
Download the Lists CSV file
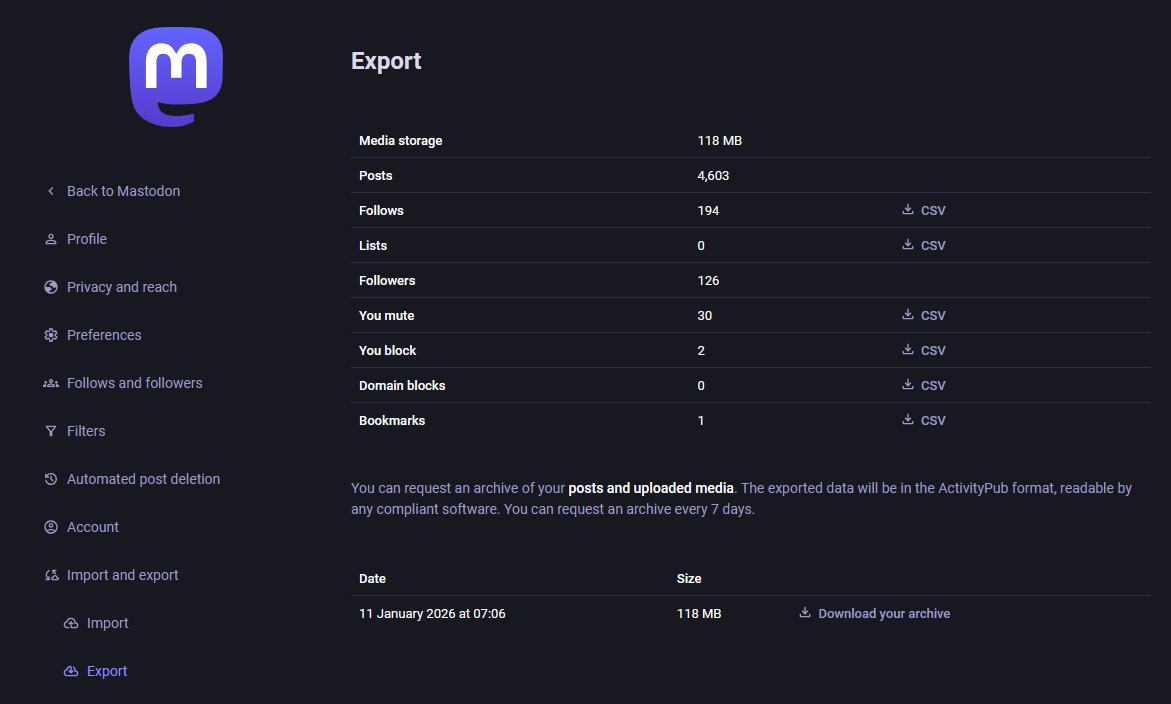pos(924,246)
